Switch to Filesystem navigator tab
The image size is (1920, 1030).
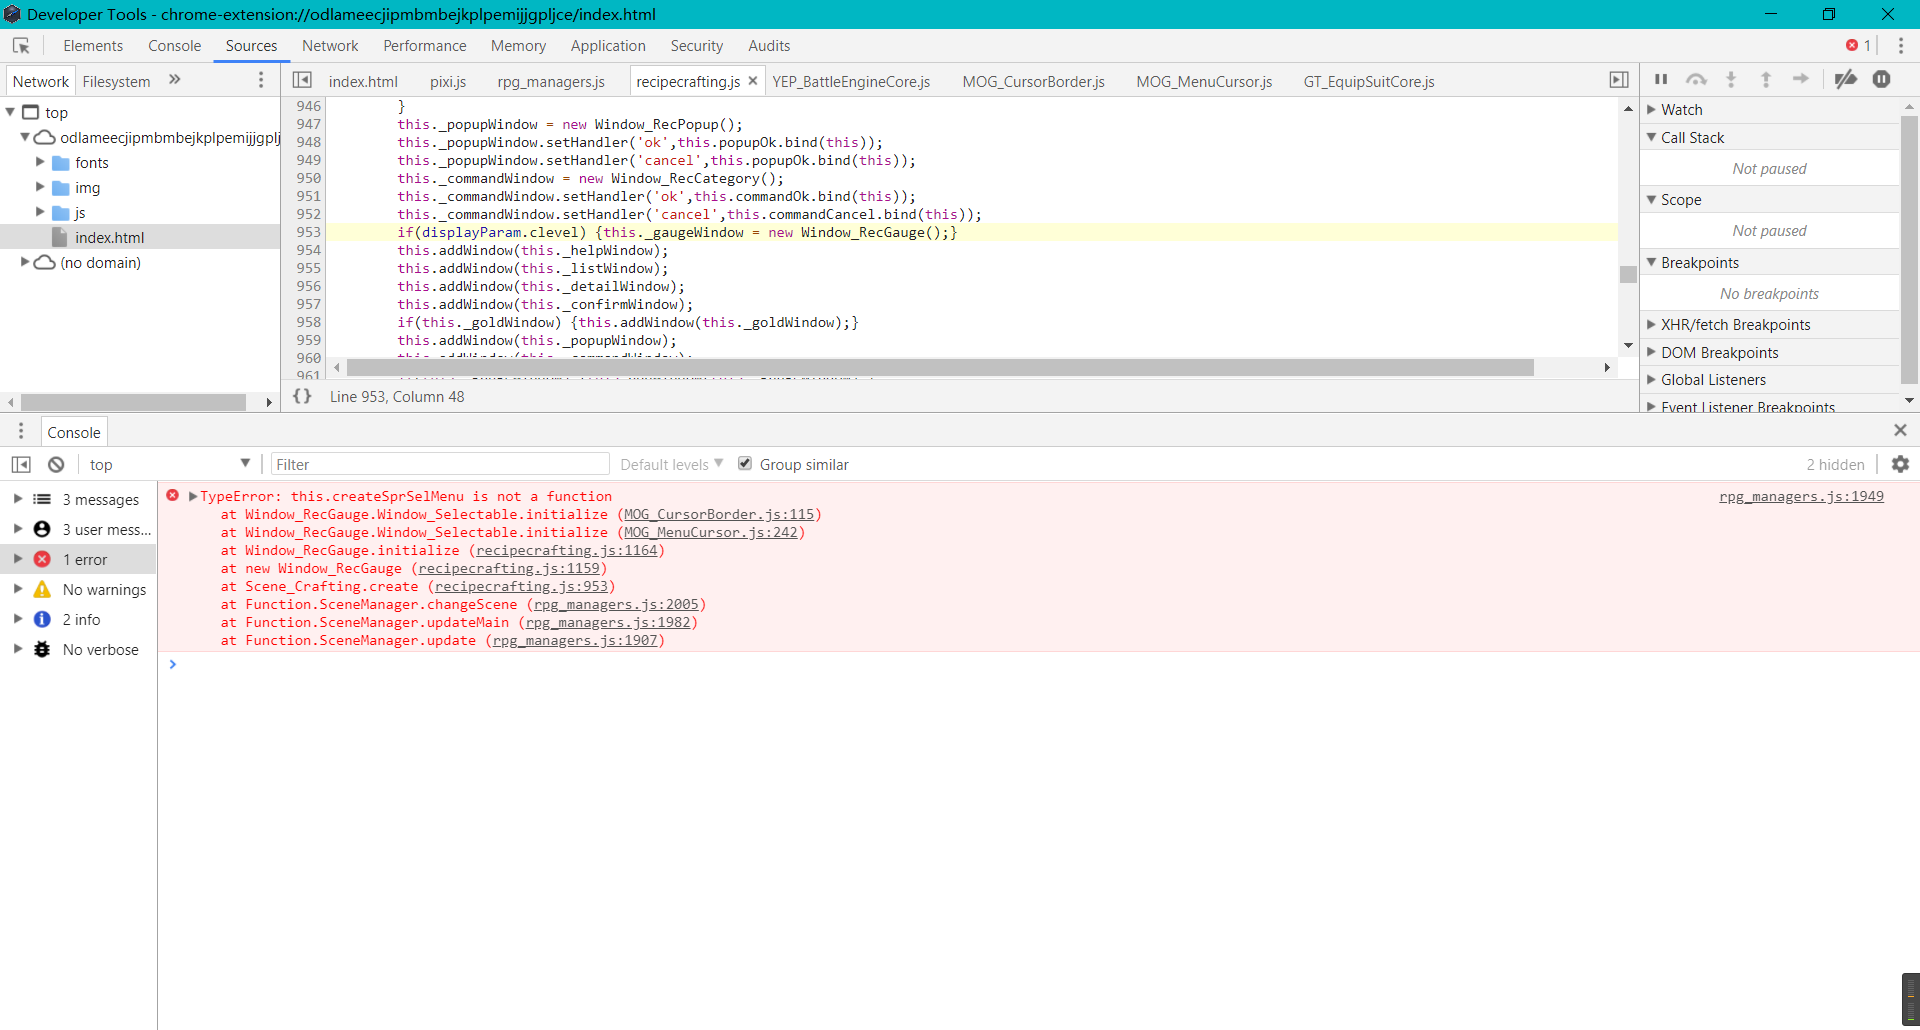[x=116, y=81]
